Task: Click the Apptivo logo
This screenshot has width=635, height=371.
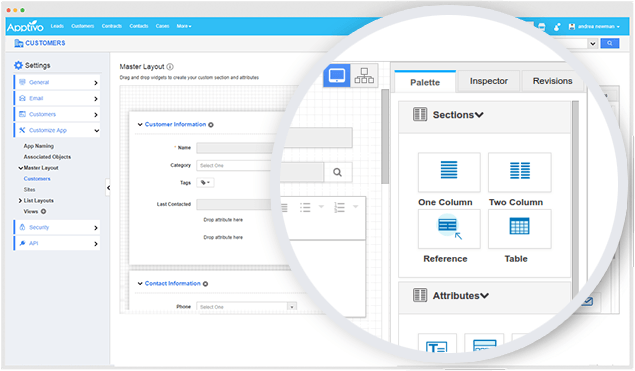Action: [x=25, y=27]
